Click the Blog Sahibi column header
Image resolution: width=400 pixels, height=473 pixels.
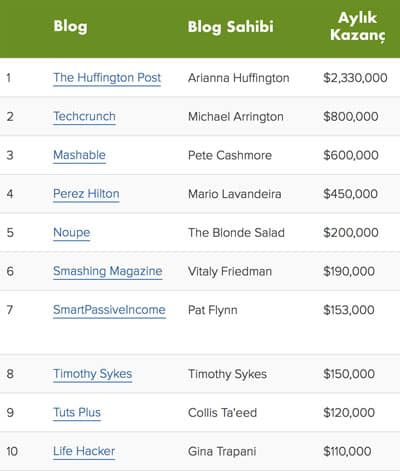(x=230, y=26)
